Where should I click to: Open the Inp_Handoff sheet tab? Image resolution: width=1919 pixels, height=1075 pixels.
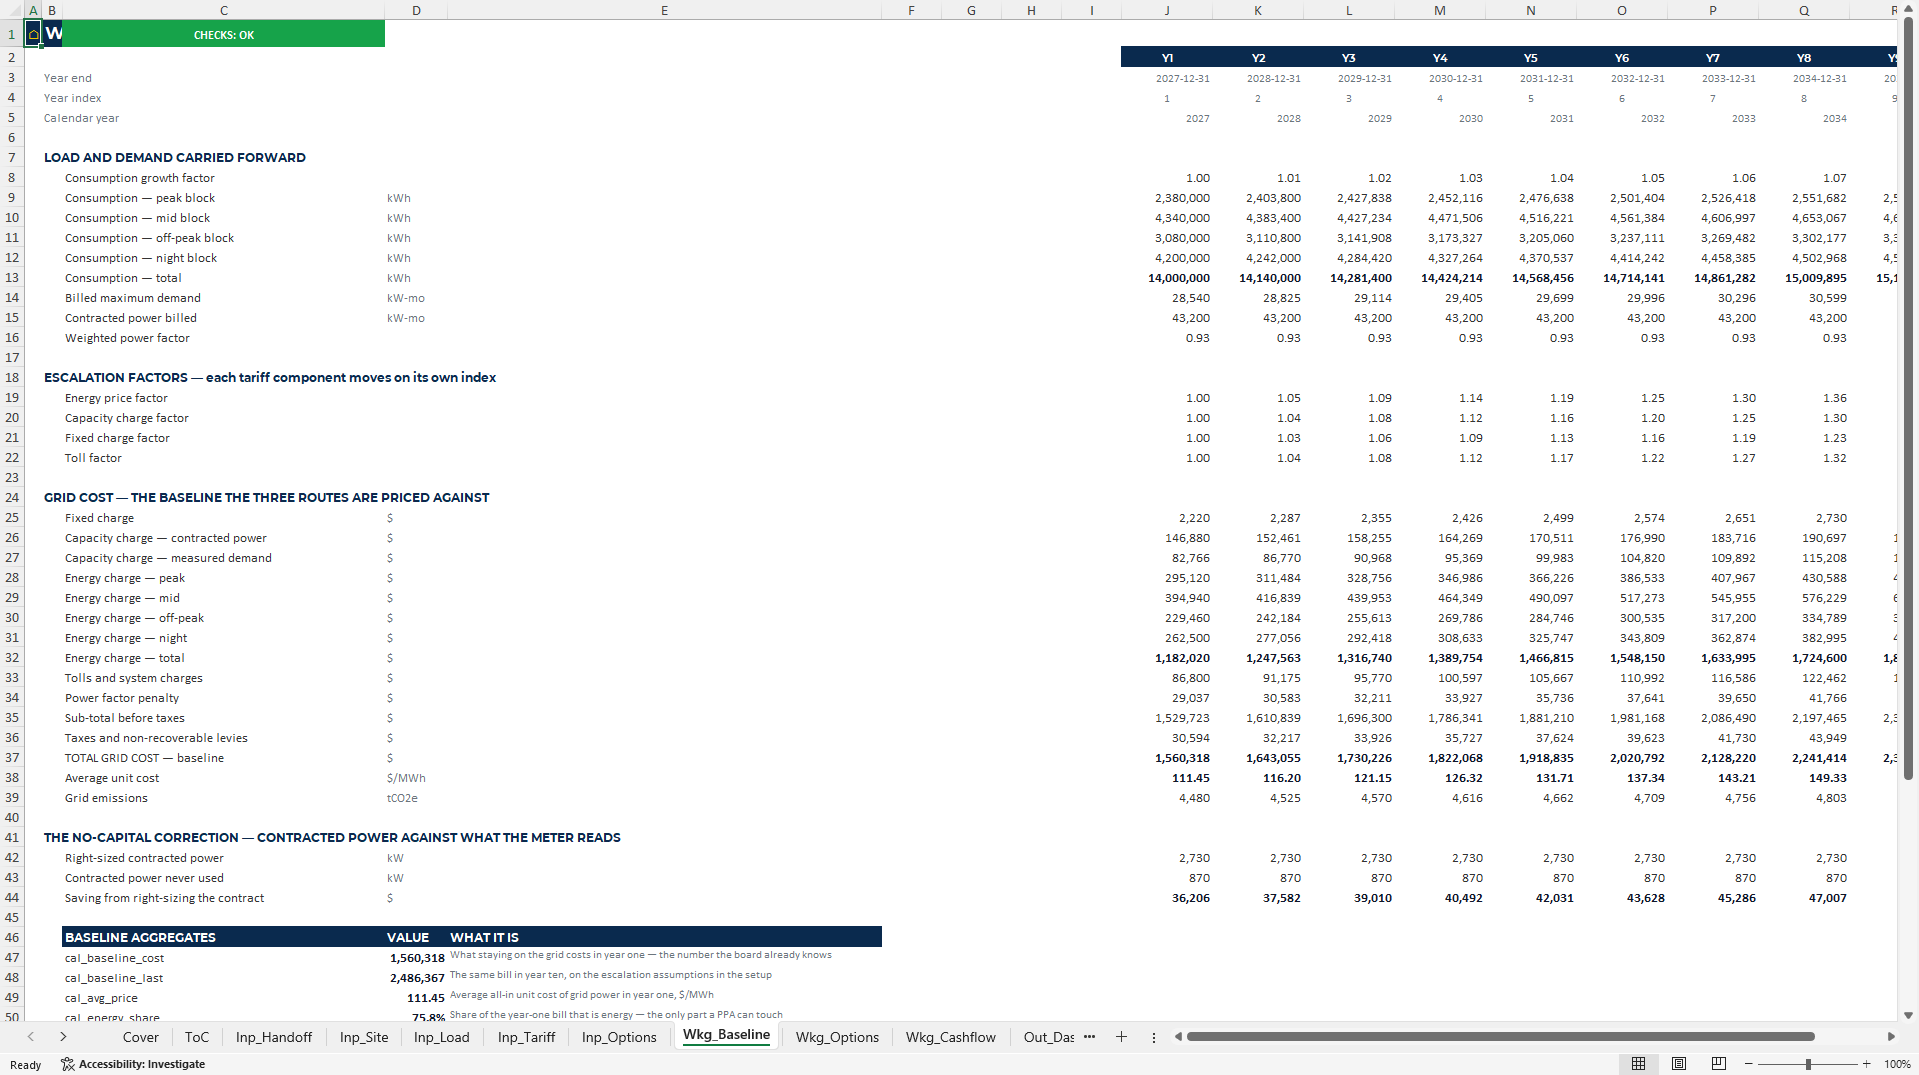click(x=274, y=1037)
